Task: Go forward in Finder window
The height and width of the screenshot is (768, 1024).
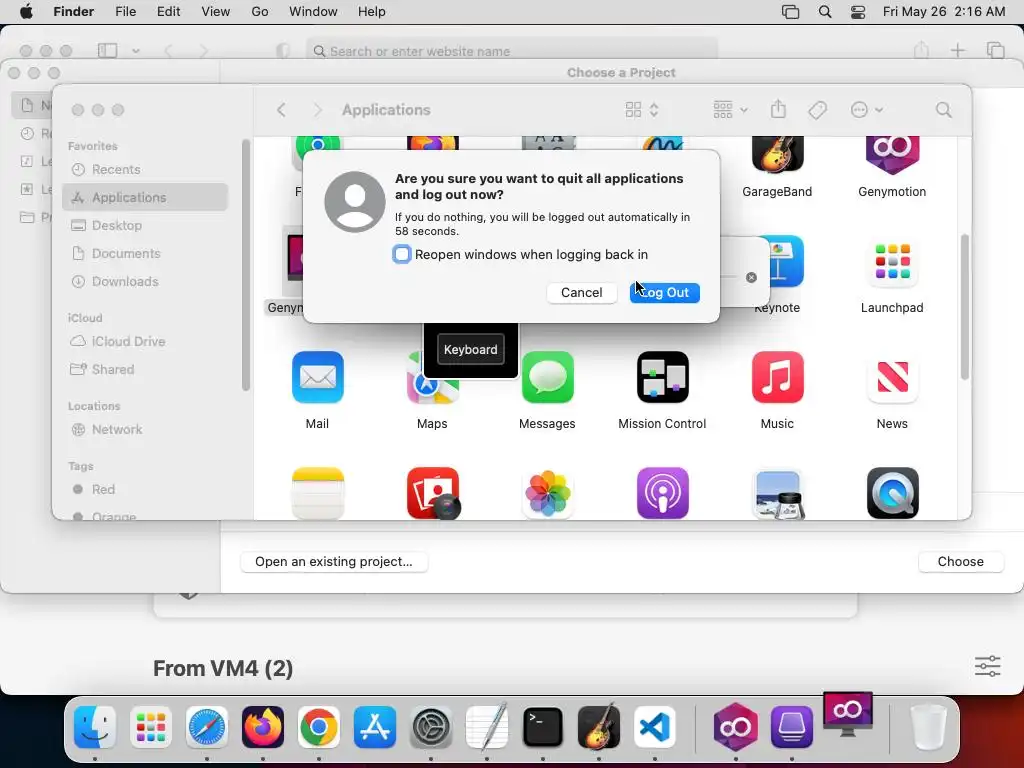Action: pyautogui.click(x=317, y=110)
